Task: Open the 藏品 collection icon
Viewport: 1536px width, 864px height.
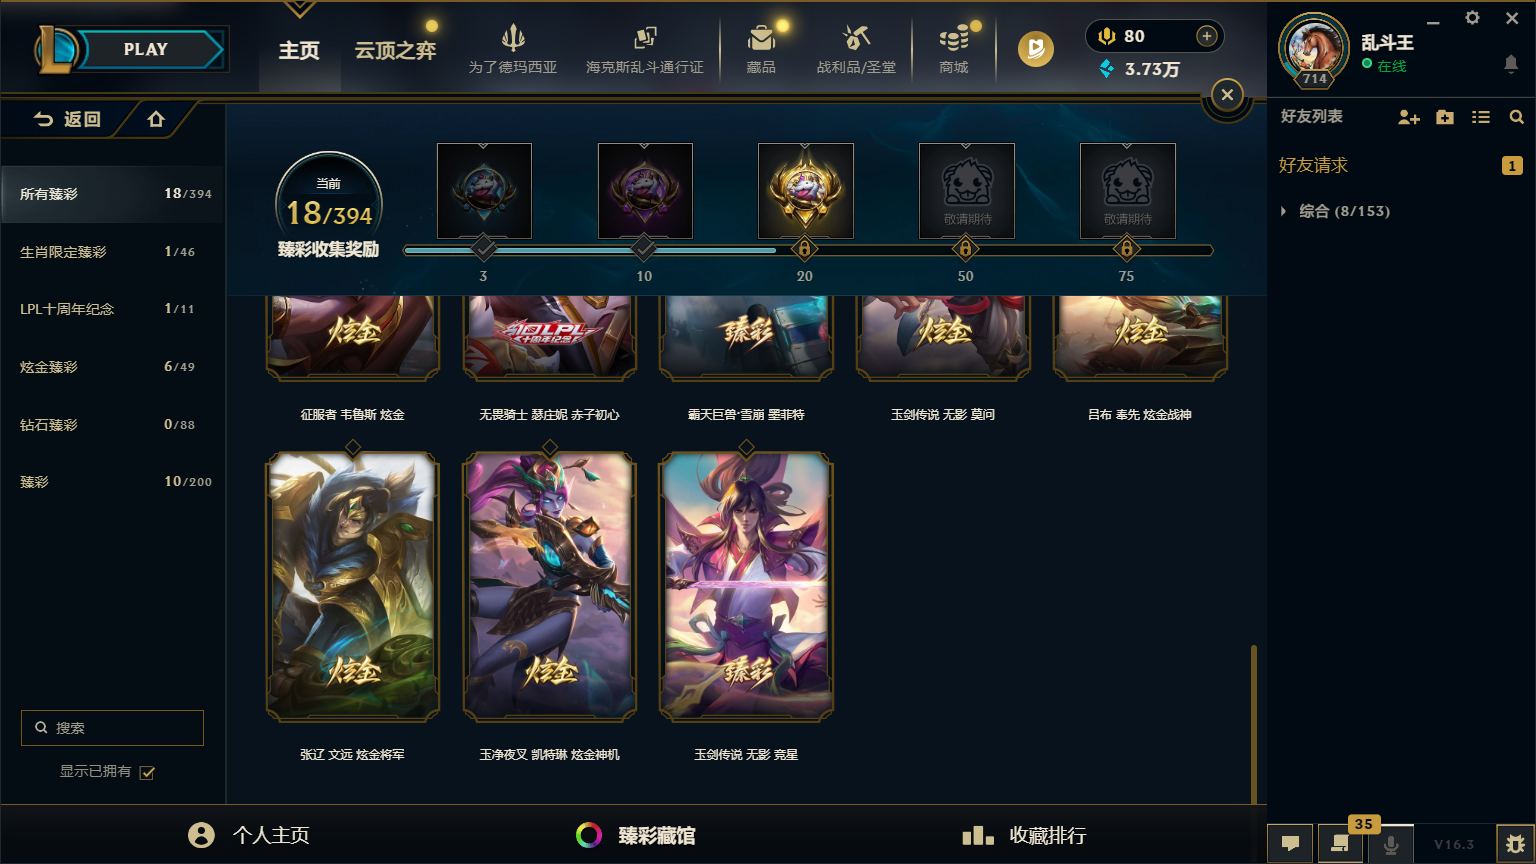Action: [x=761, y=39]
